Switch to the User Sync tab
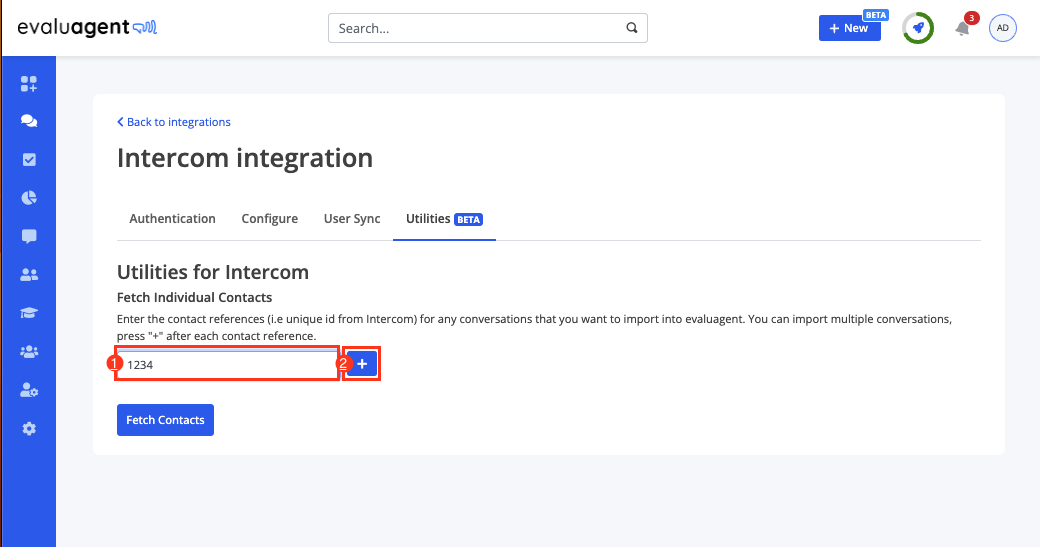This screenshot has width=1040, height=547. (x=352, y=219)
